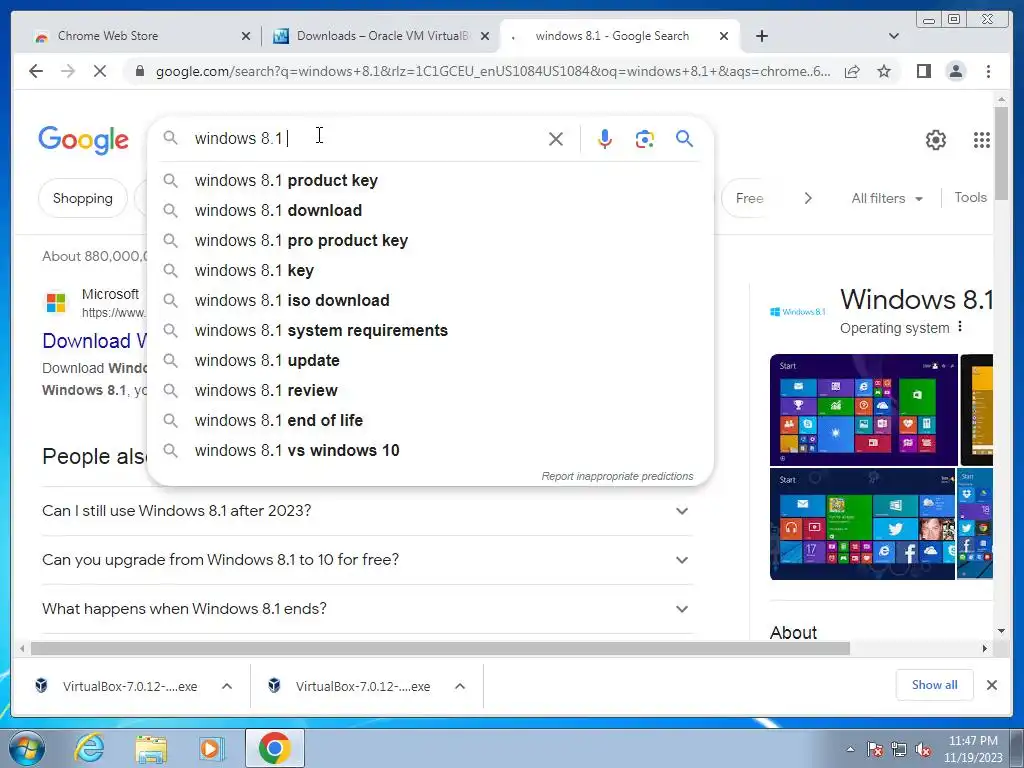Close the downloads shelf bar
Viewport: 1024px width, 768px height.
coord(991,685)
